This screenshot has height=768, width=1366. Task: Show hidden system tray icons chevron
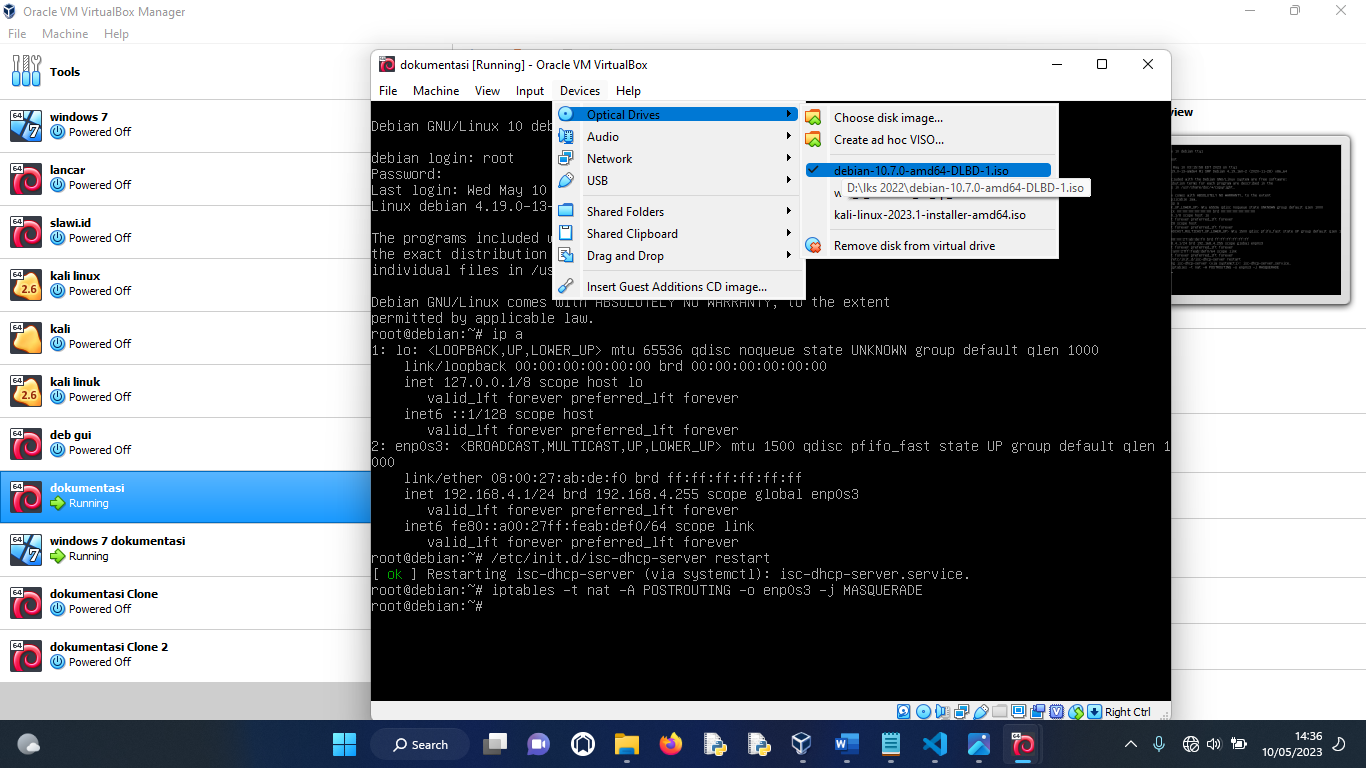(1131, 744)
